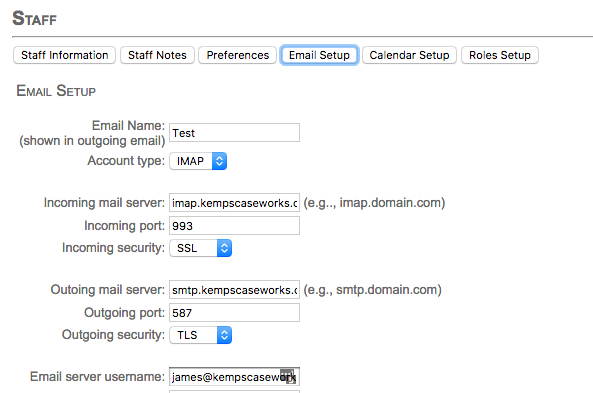593x393 pixels.
Task: Click the 'Incoming mail server:' label
Action: coord(104,203)
